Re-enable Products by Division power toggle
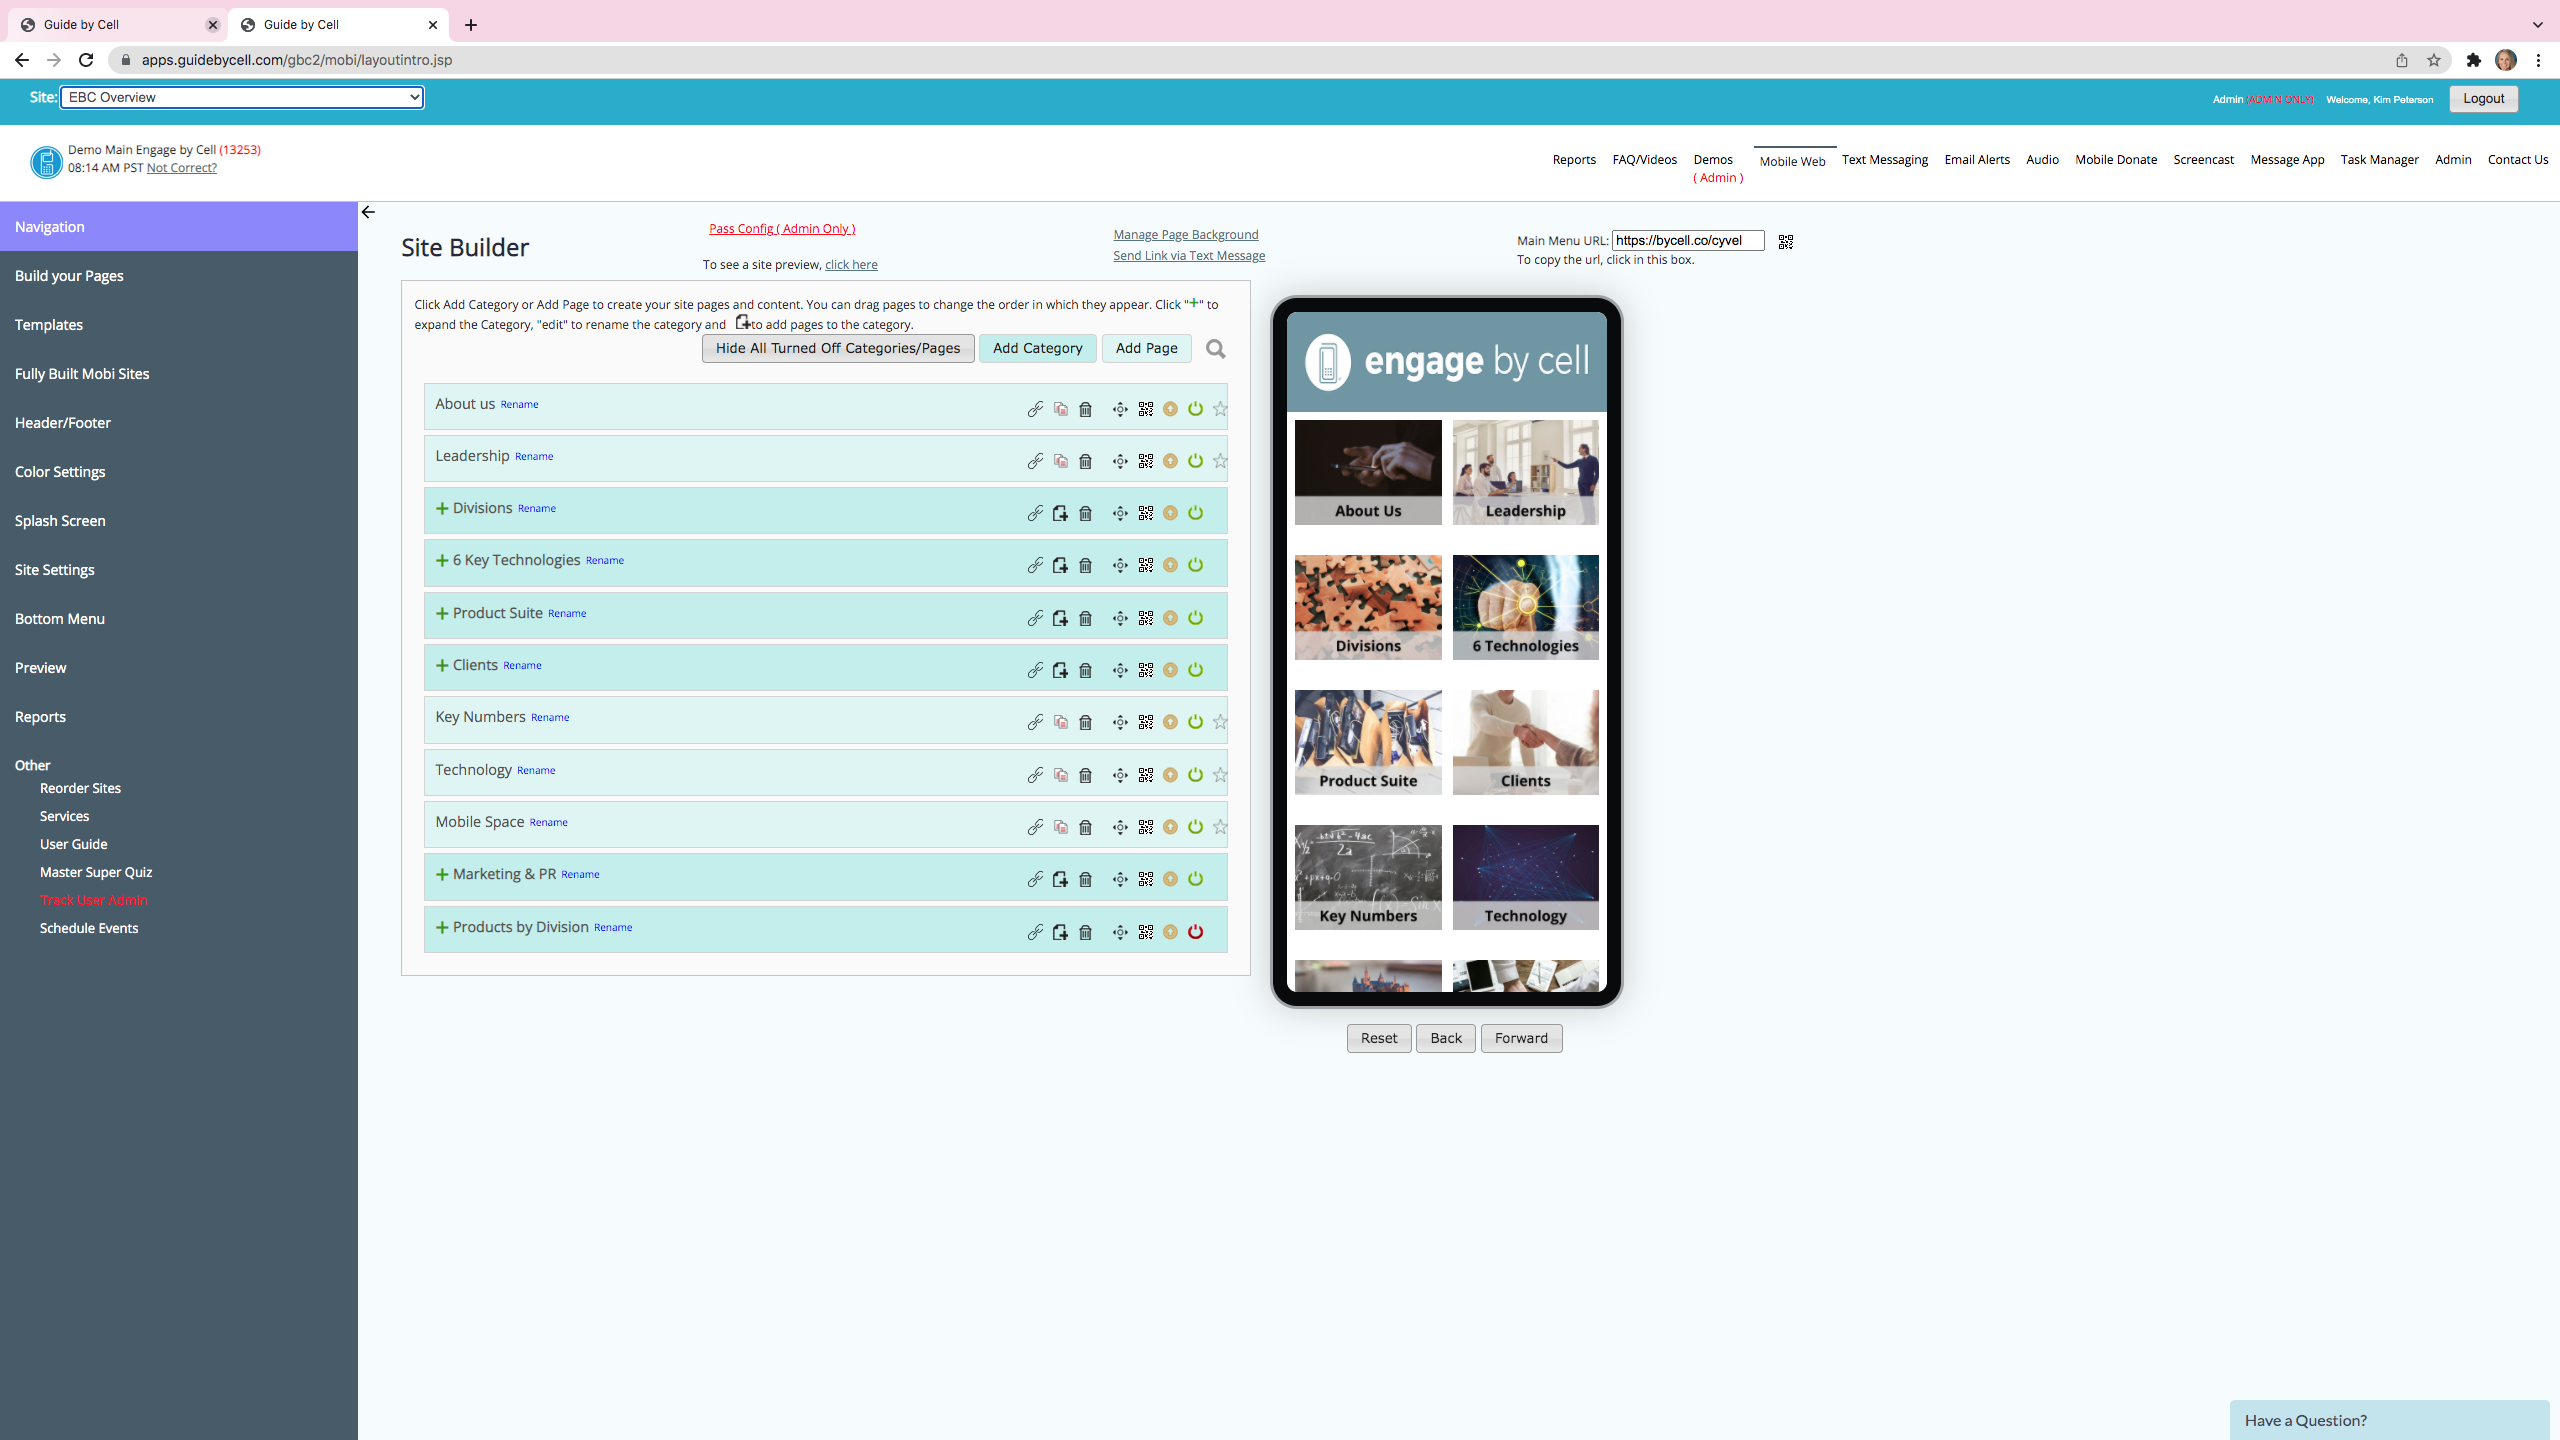The image size is (2560, 1440). 1196,931
